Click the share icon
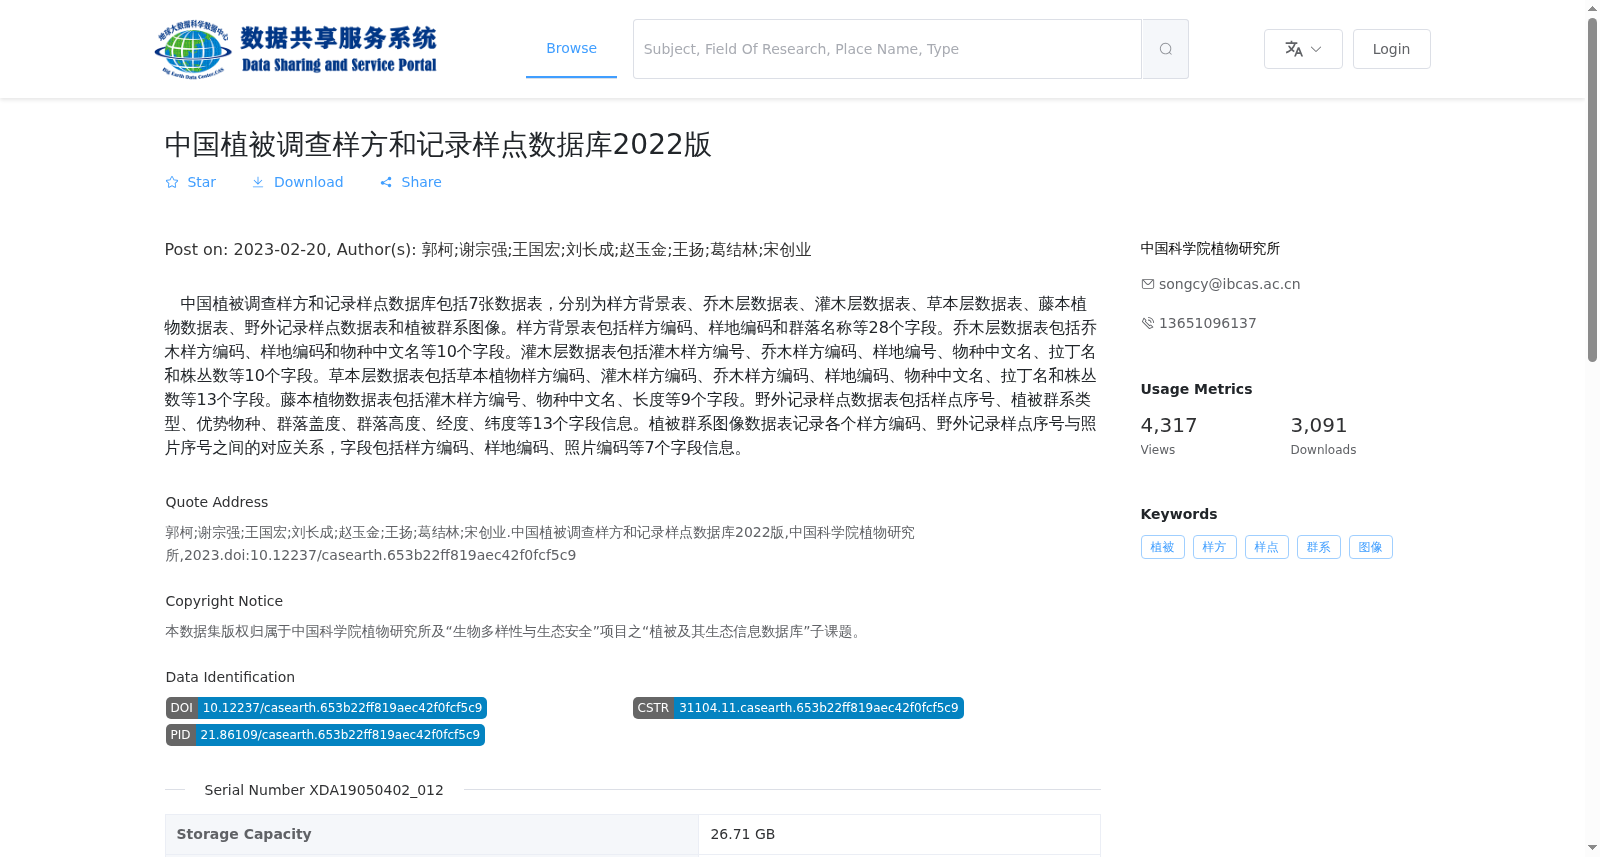This screenshot has height=857, width=1600. (386, 182)
